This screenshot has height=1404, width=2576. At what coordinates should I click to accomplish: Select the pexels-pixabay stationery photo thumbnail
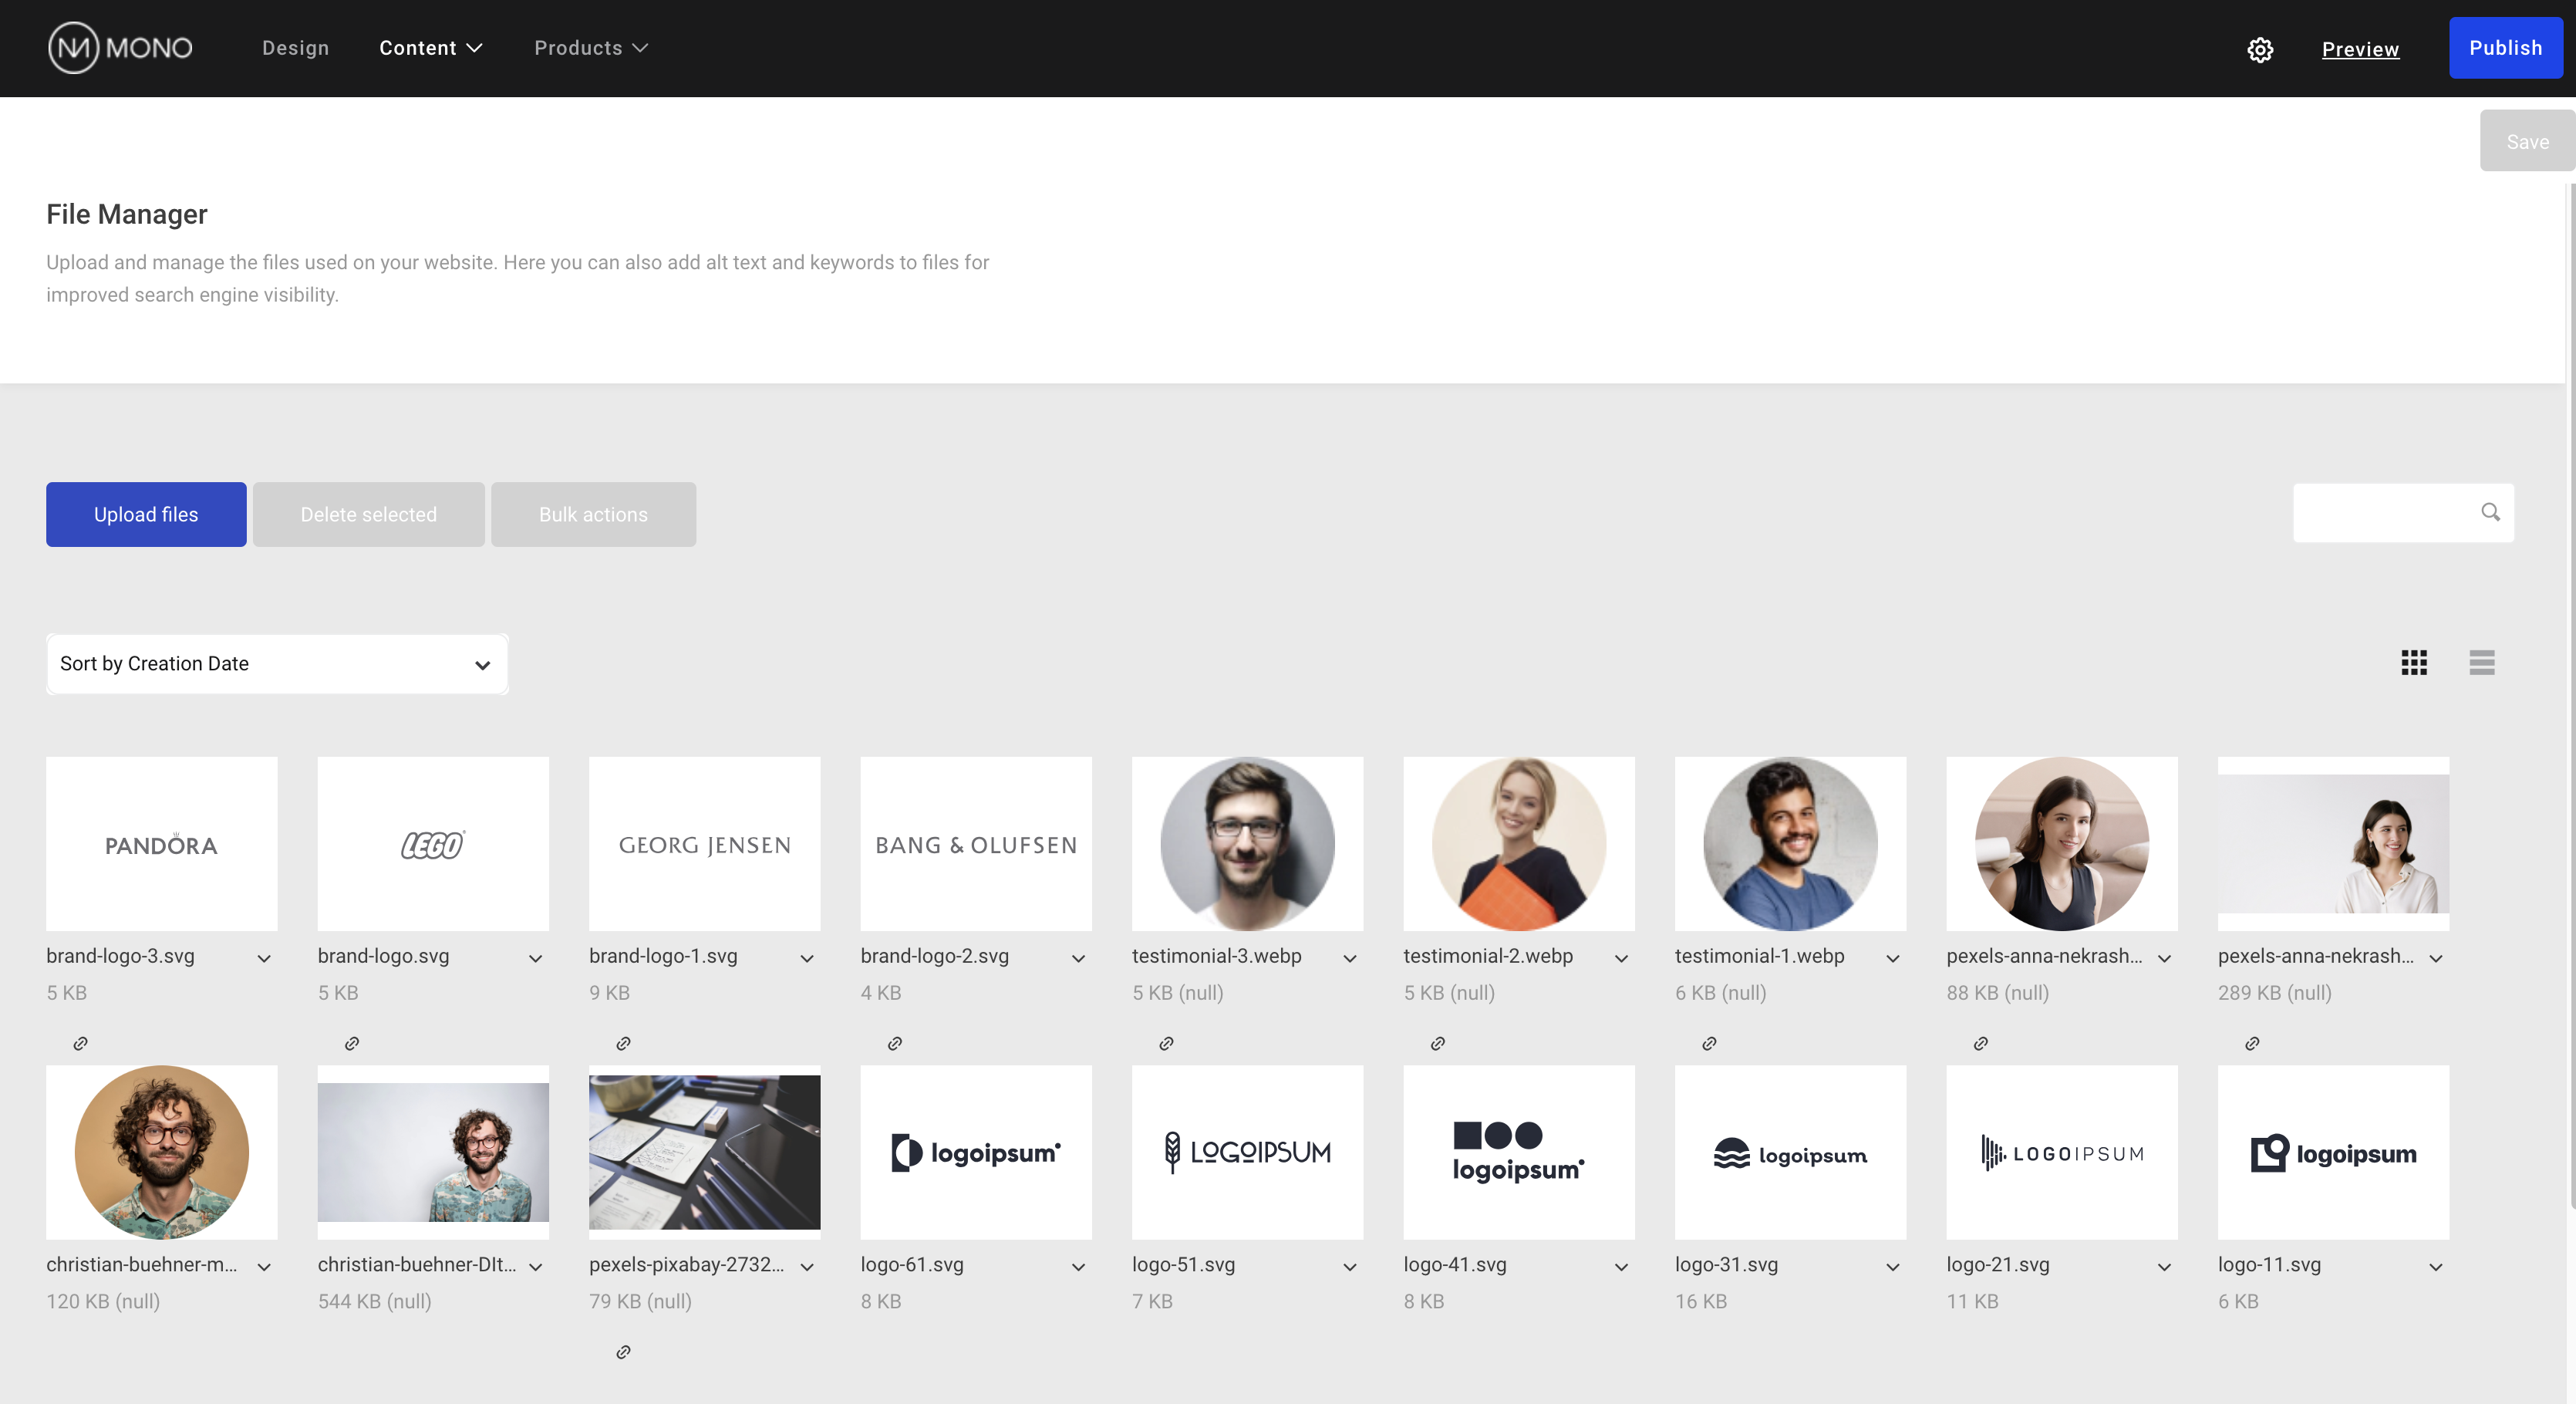click(705, 1152)
